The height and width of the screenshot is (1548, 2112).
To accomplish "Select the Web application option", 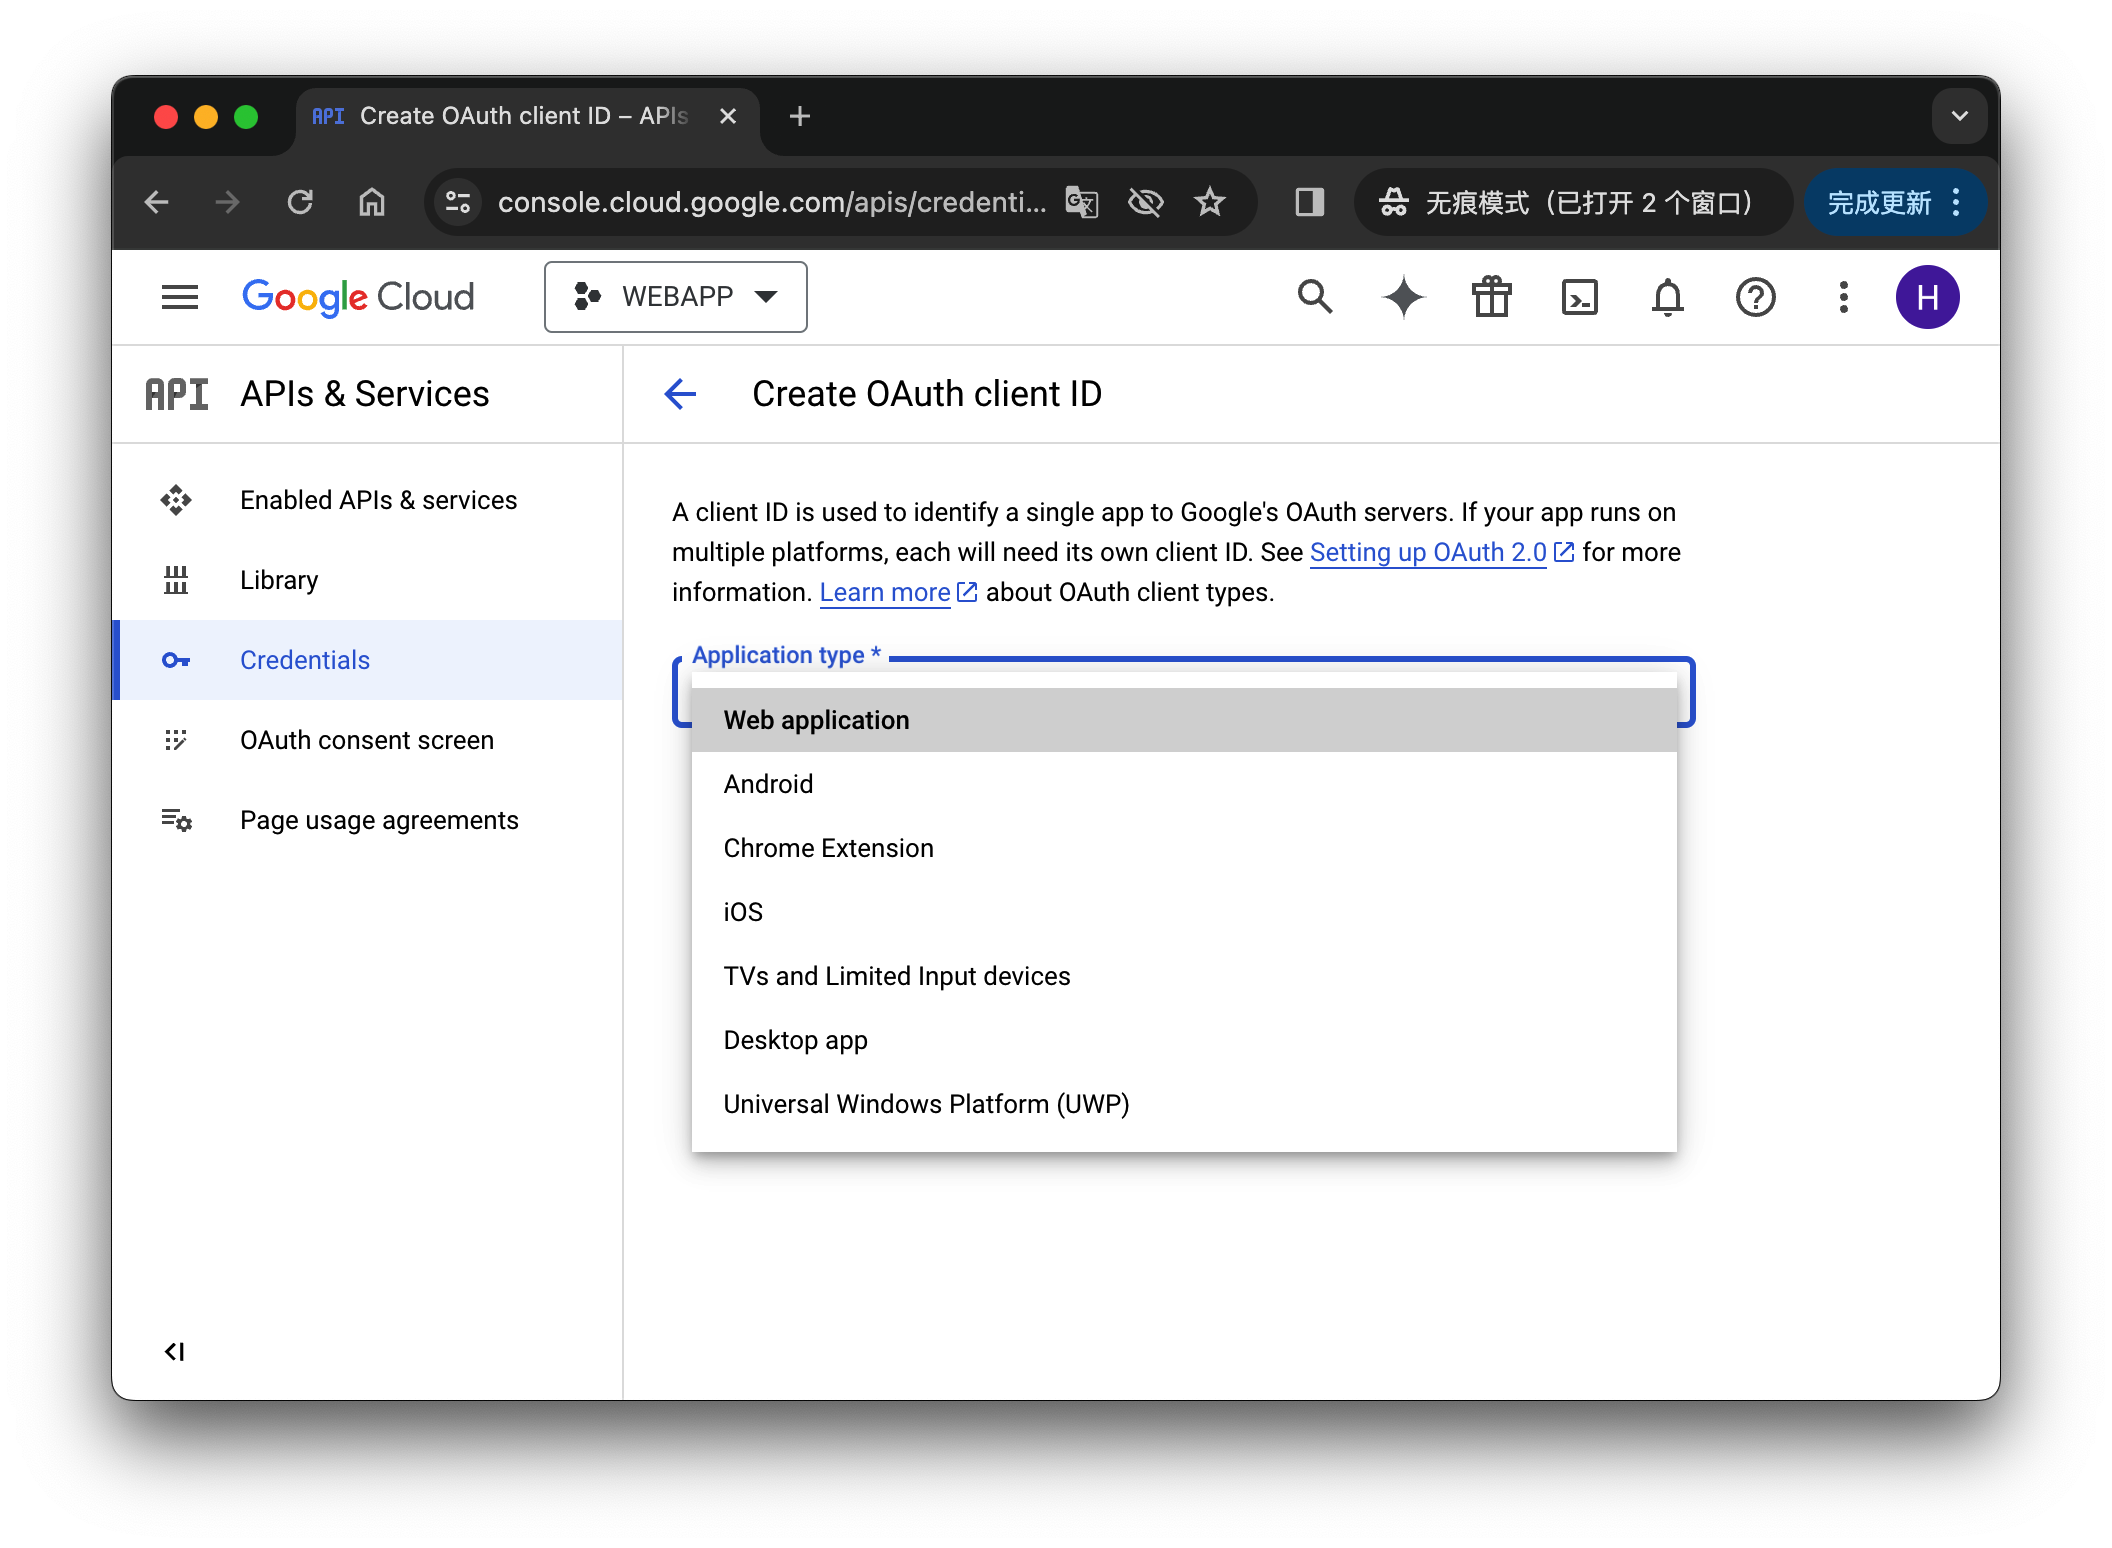I will tap(816, 719).
